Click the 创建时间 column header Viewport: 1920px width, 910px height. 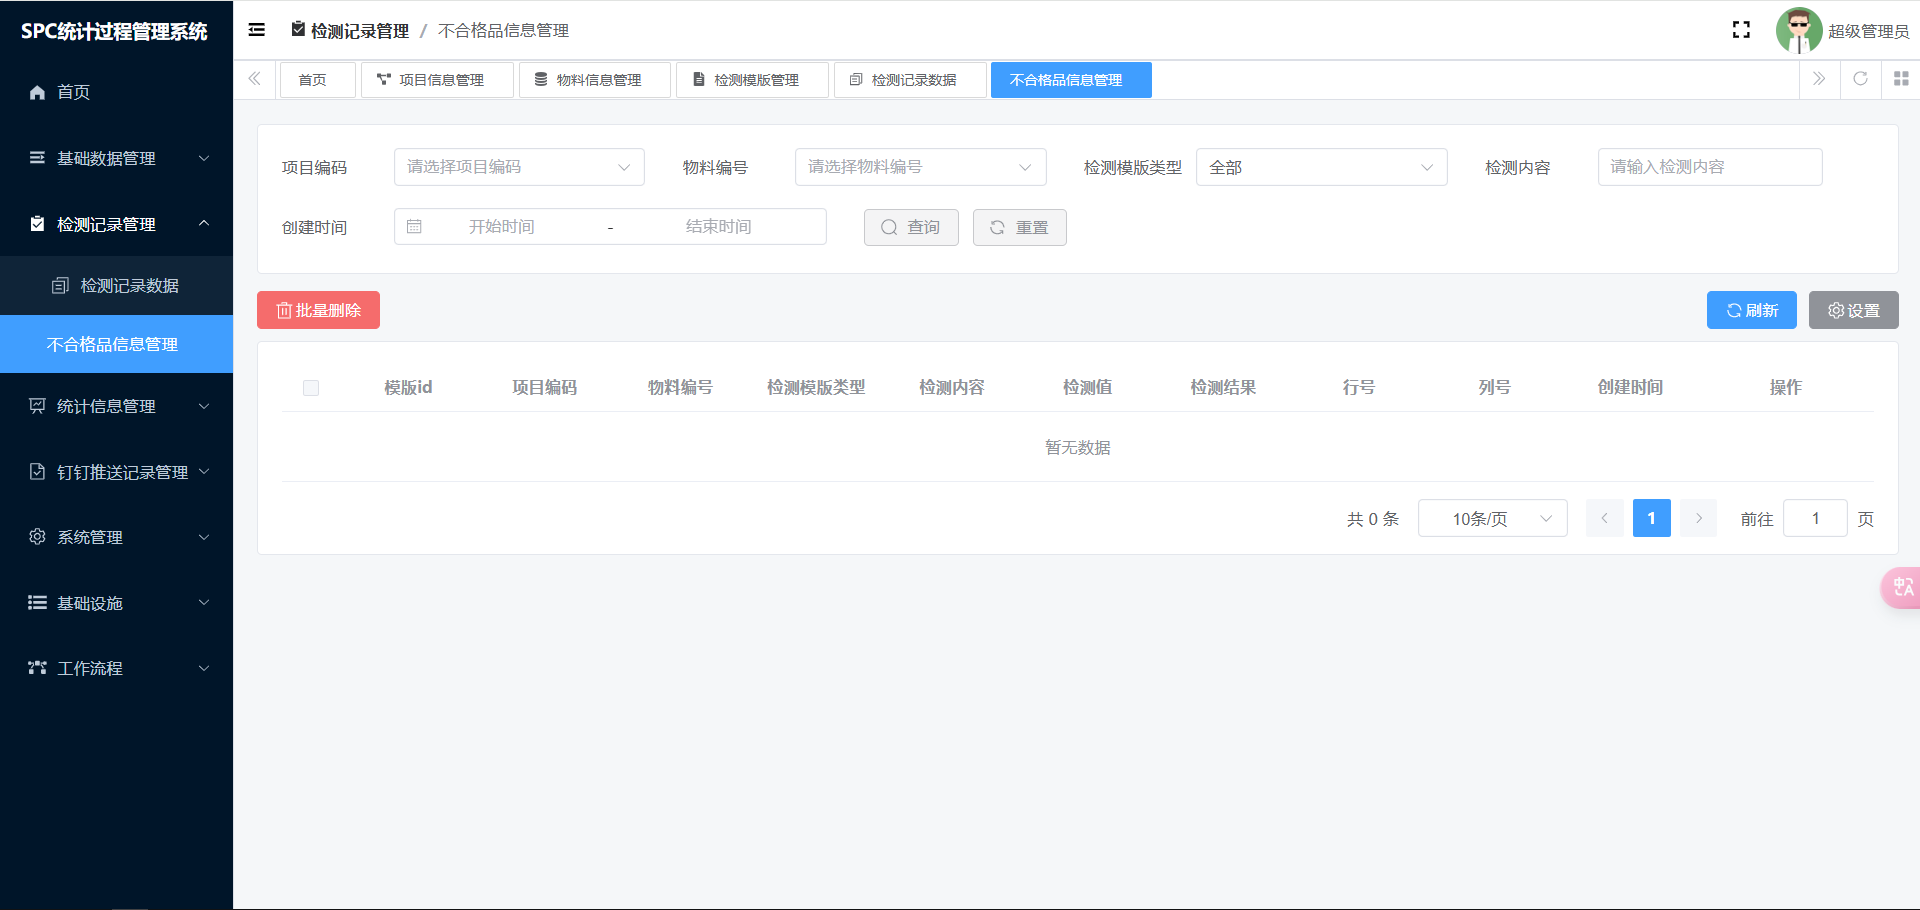[1630, 387]
